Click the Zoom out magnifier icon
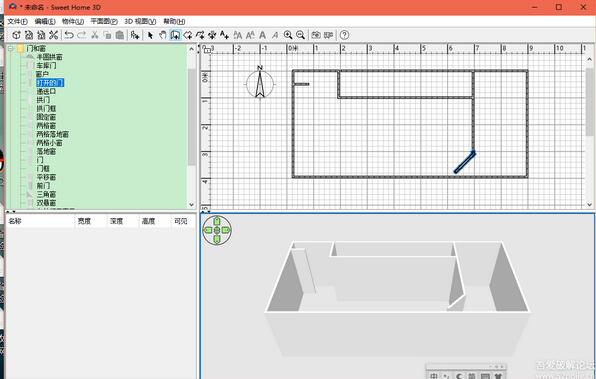 [x=300, y=35]
